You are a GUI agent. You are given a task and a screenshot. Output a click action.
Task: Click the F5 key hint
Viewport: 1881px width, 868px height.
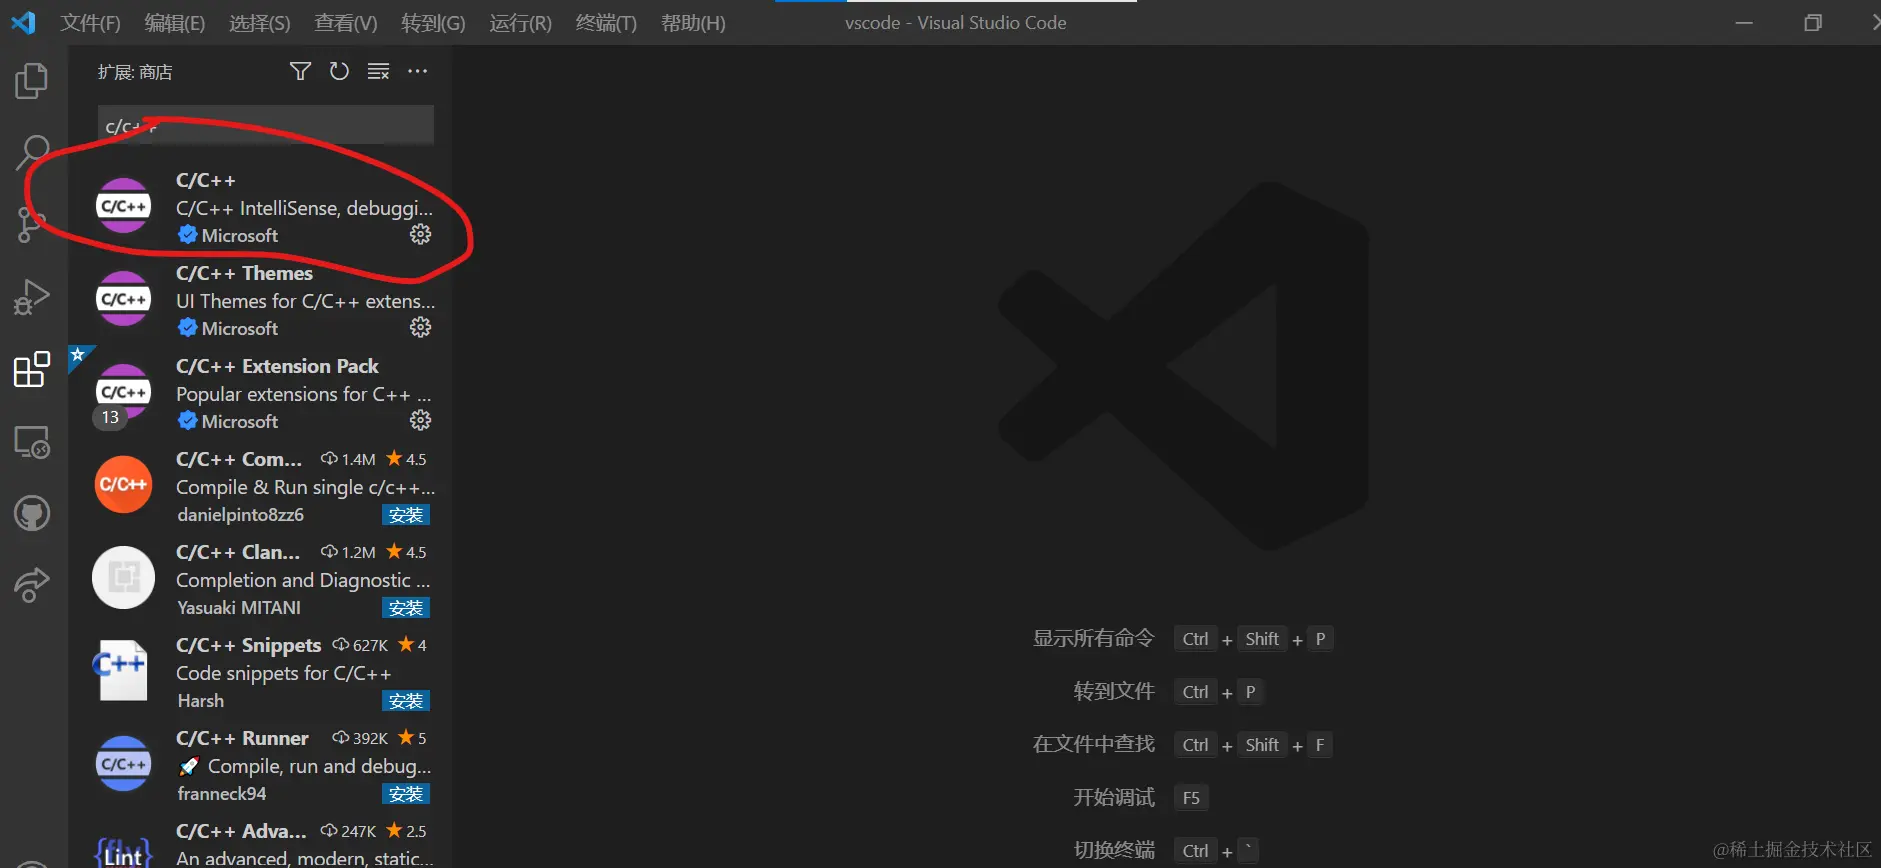pyautogui.click(x=1191, y=798)
